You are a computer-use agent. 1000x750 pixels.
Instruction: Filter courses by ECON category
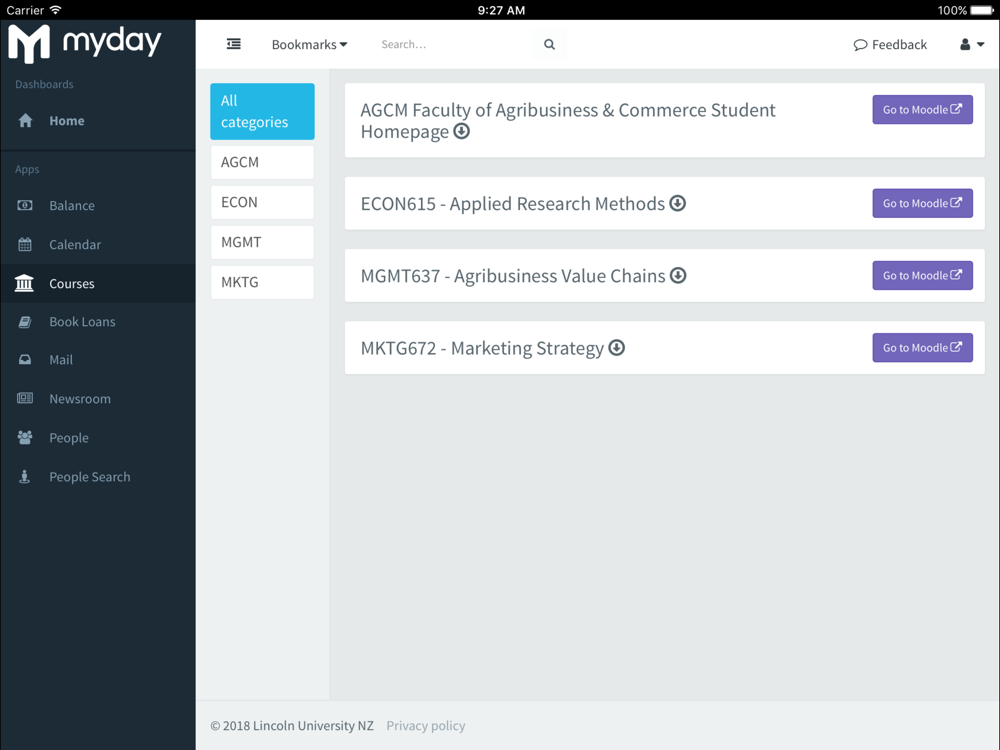click(x=262, y=202)
